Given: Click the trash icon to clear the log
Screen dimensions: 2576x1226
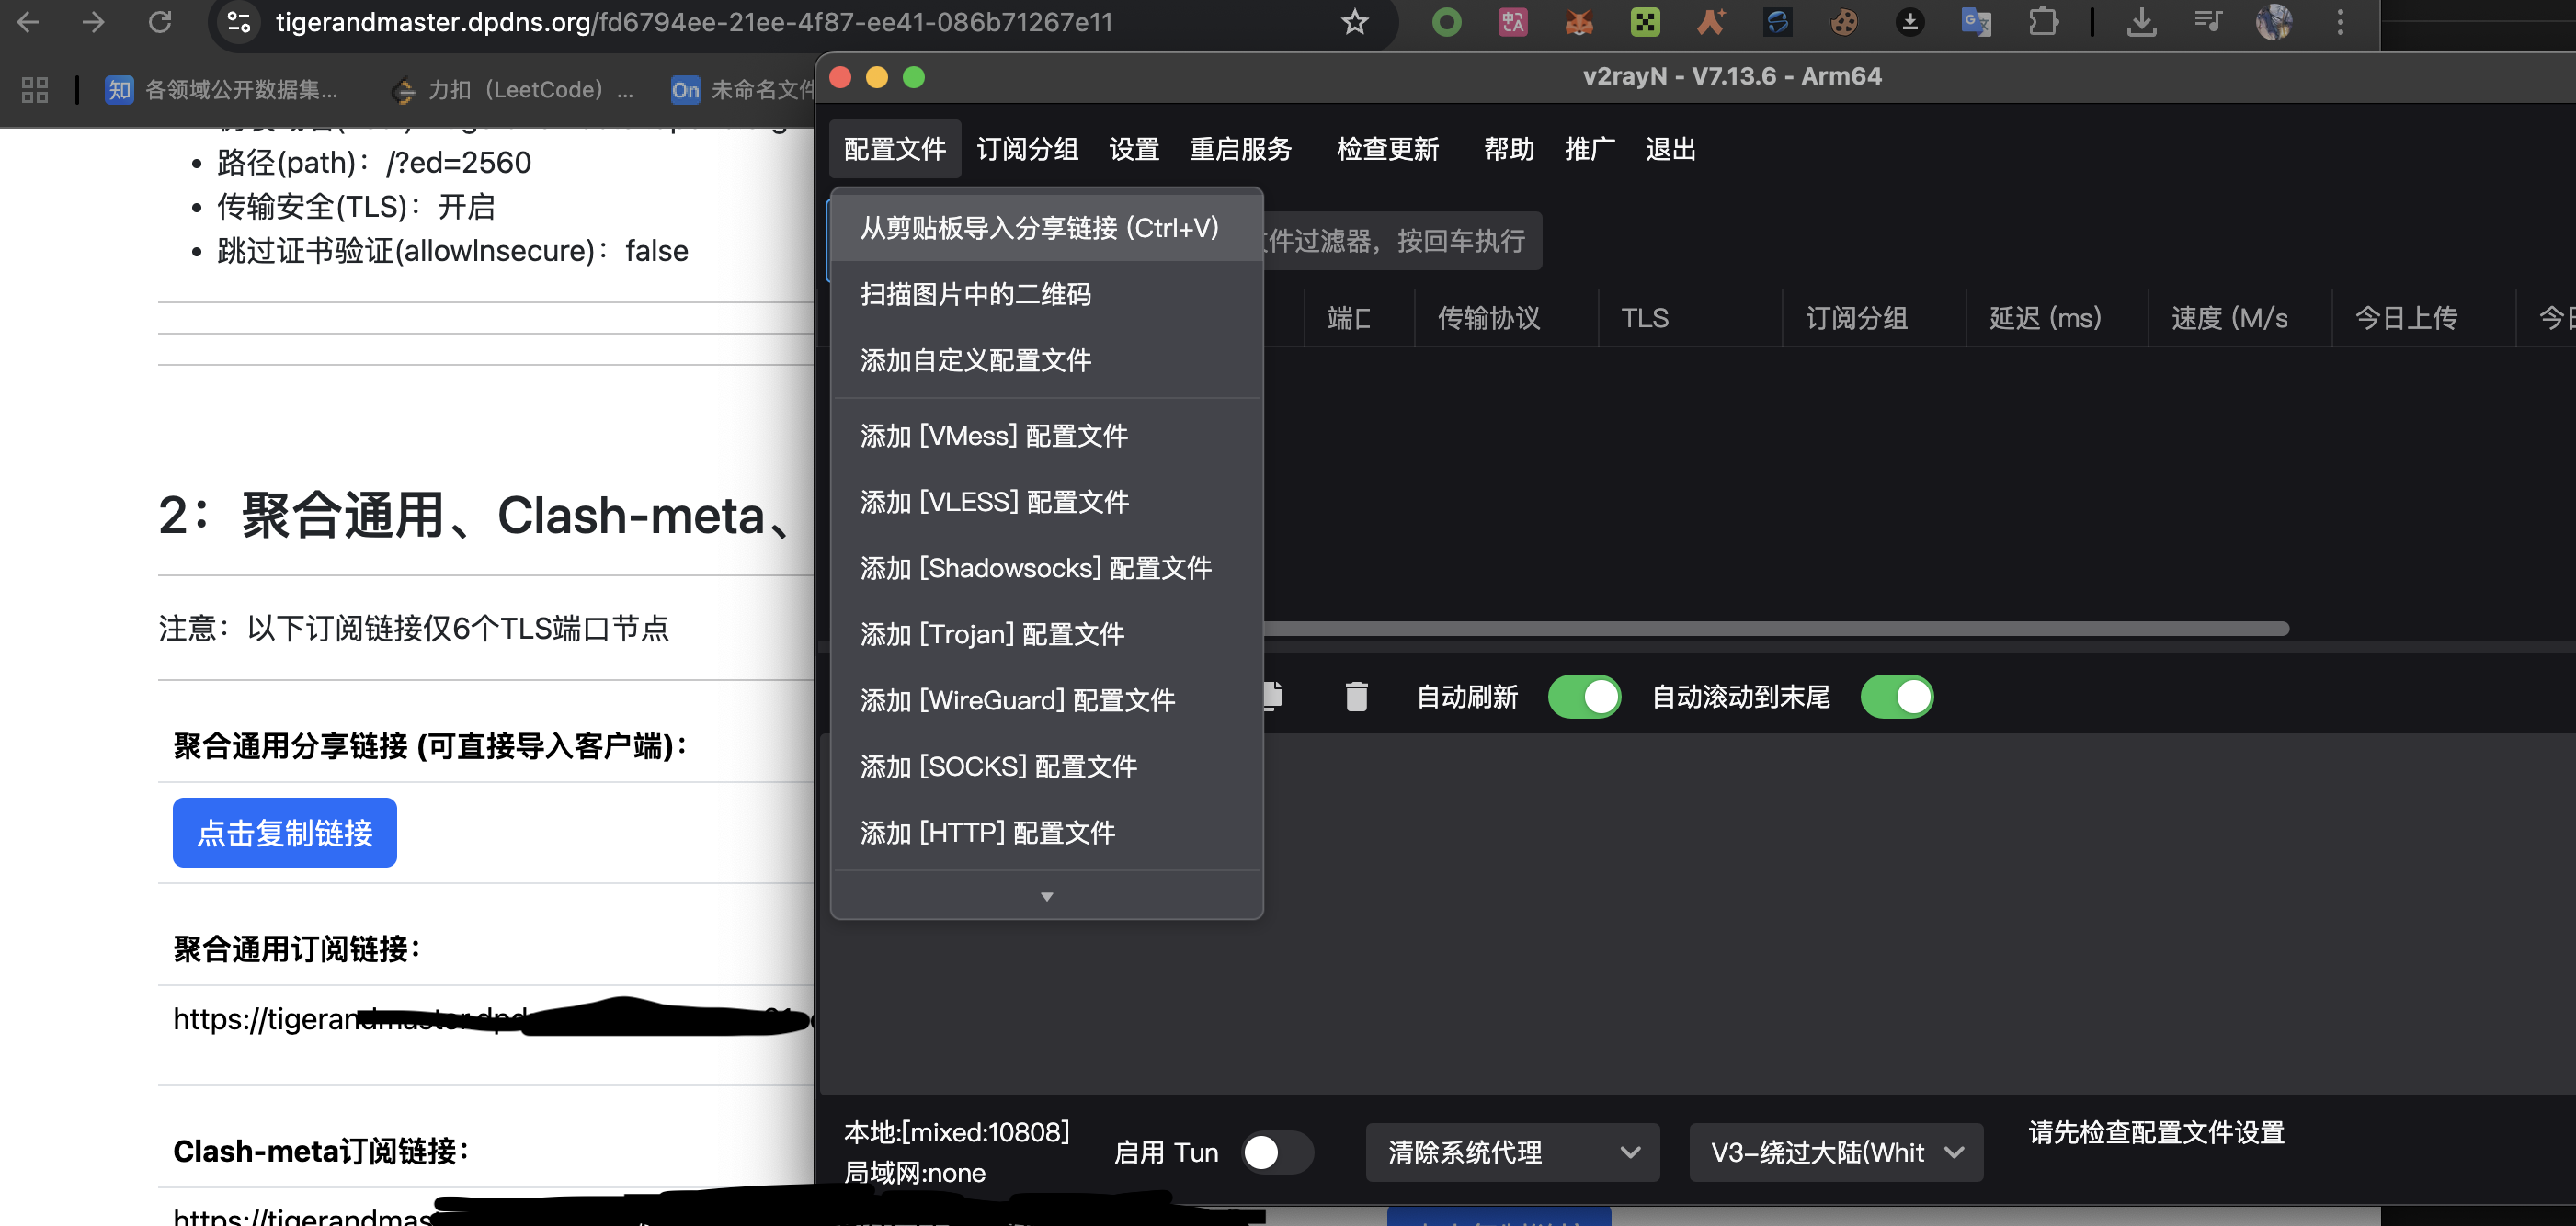Looking at the screenshot, I should pyautogui.click(x=1356, y=696).
